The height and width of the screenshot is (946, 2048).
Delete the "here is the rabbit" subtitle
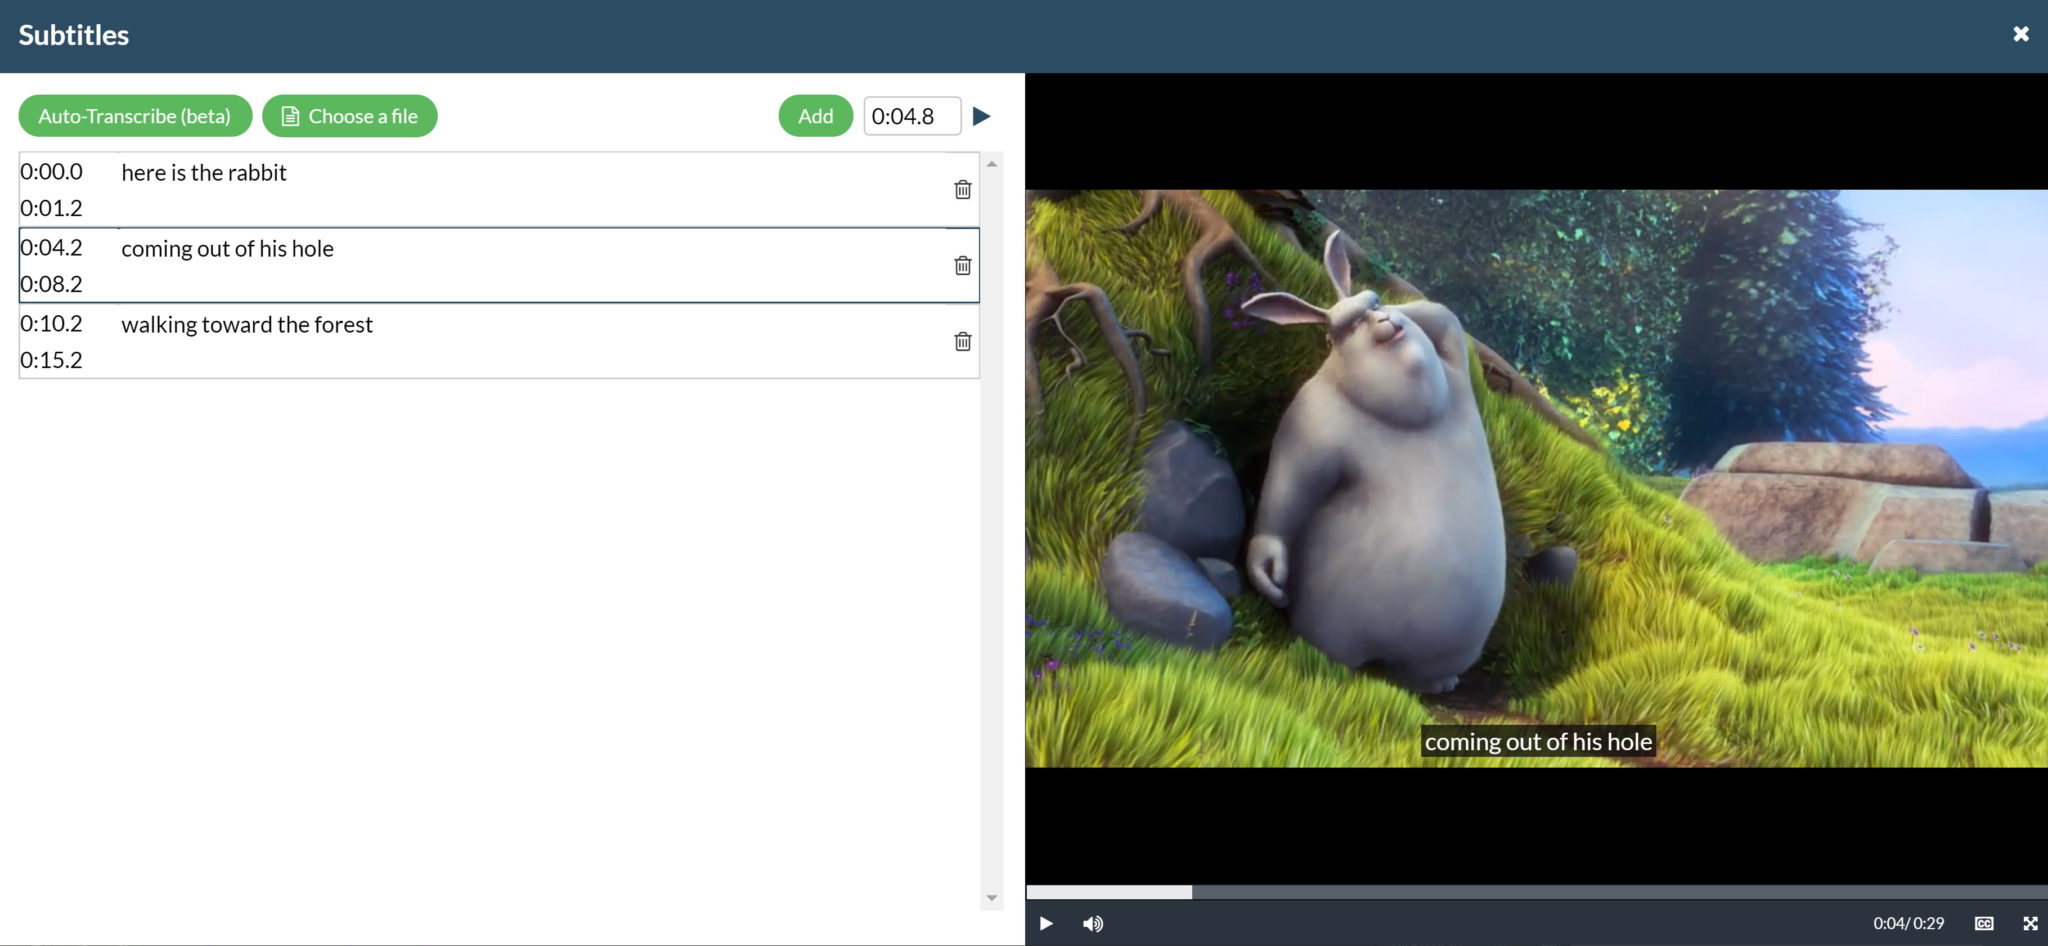coord(963,189)
